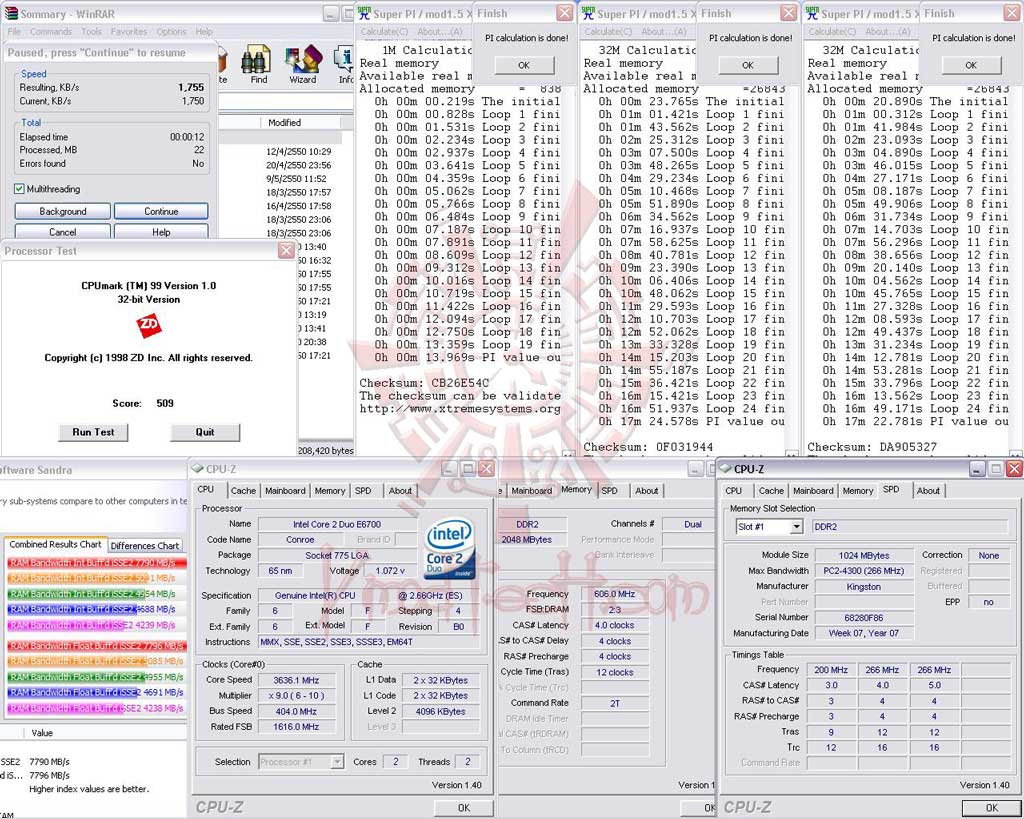Click Continue to resume WinRAR benchmark

(x=161, y=212)
